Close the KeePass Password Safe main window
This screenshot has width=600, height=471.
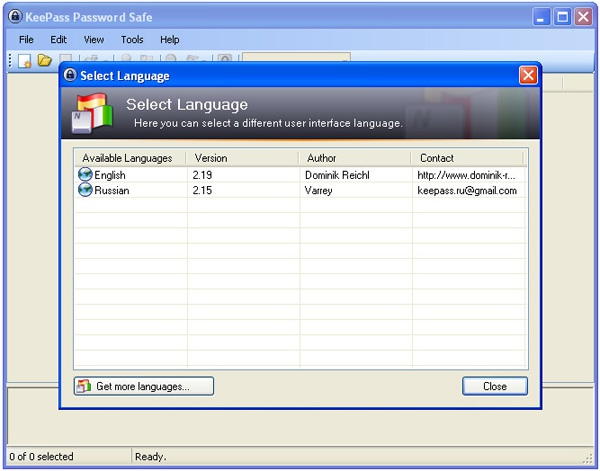point(584,17)
